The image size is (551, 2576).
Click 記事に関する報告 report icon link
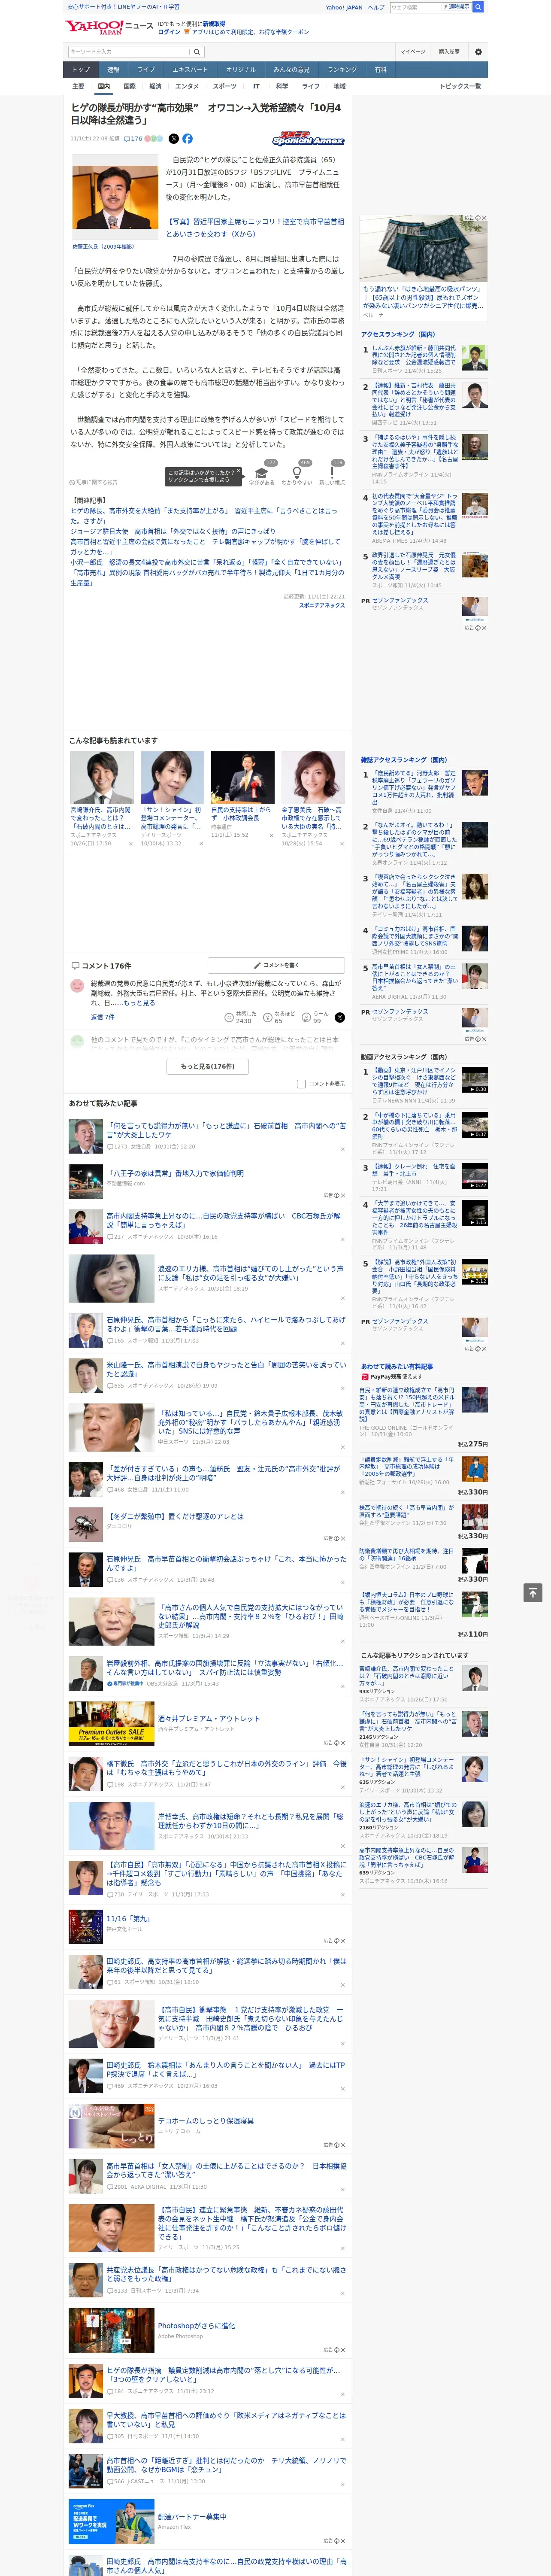[x=94, y=482]
